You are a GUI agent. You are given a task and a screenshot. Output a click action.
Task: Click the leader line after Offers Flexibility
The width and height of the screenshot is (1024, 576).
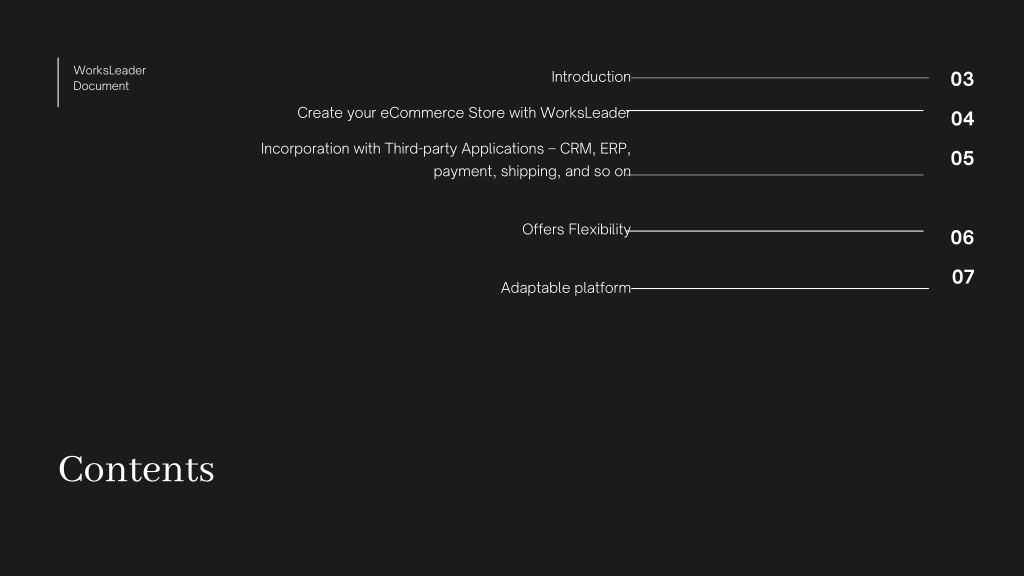point(777,231)
